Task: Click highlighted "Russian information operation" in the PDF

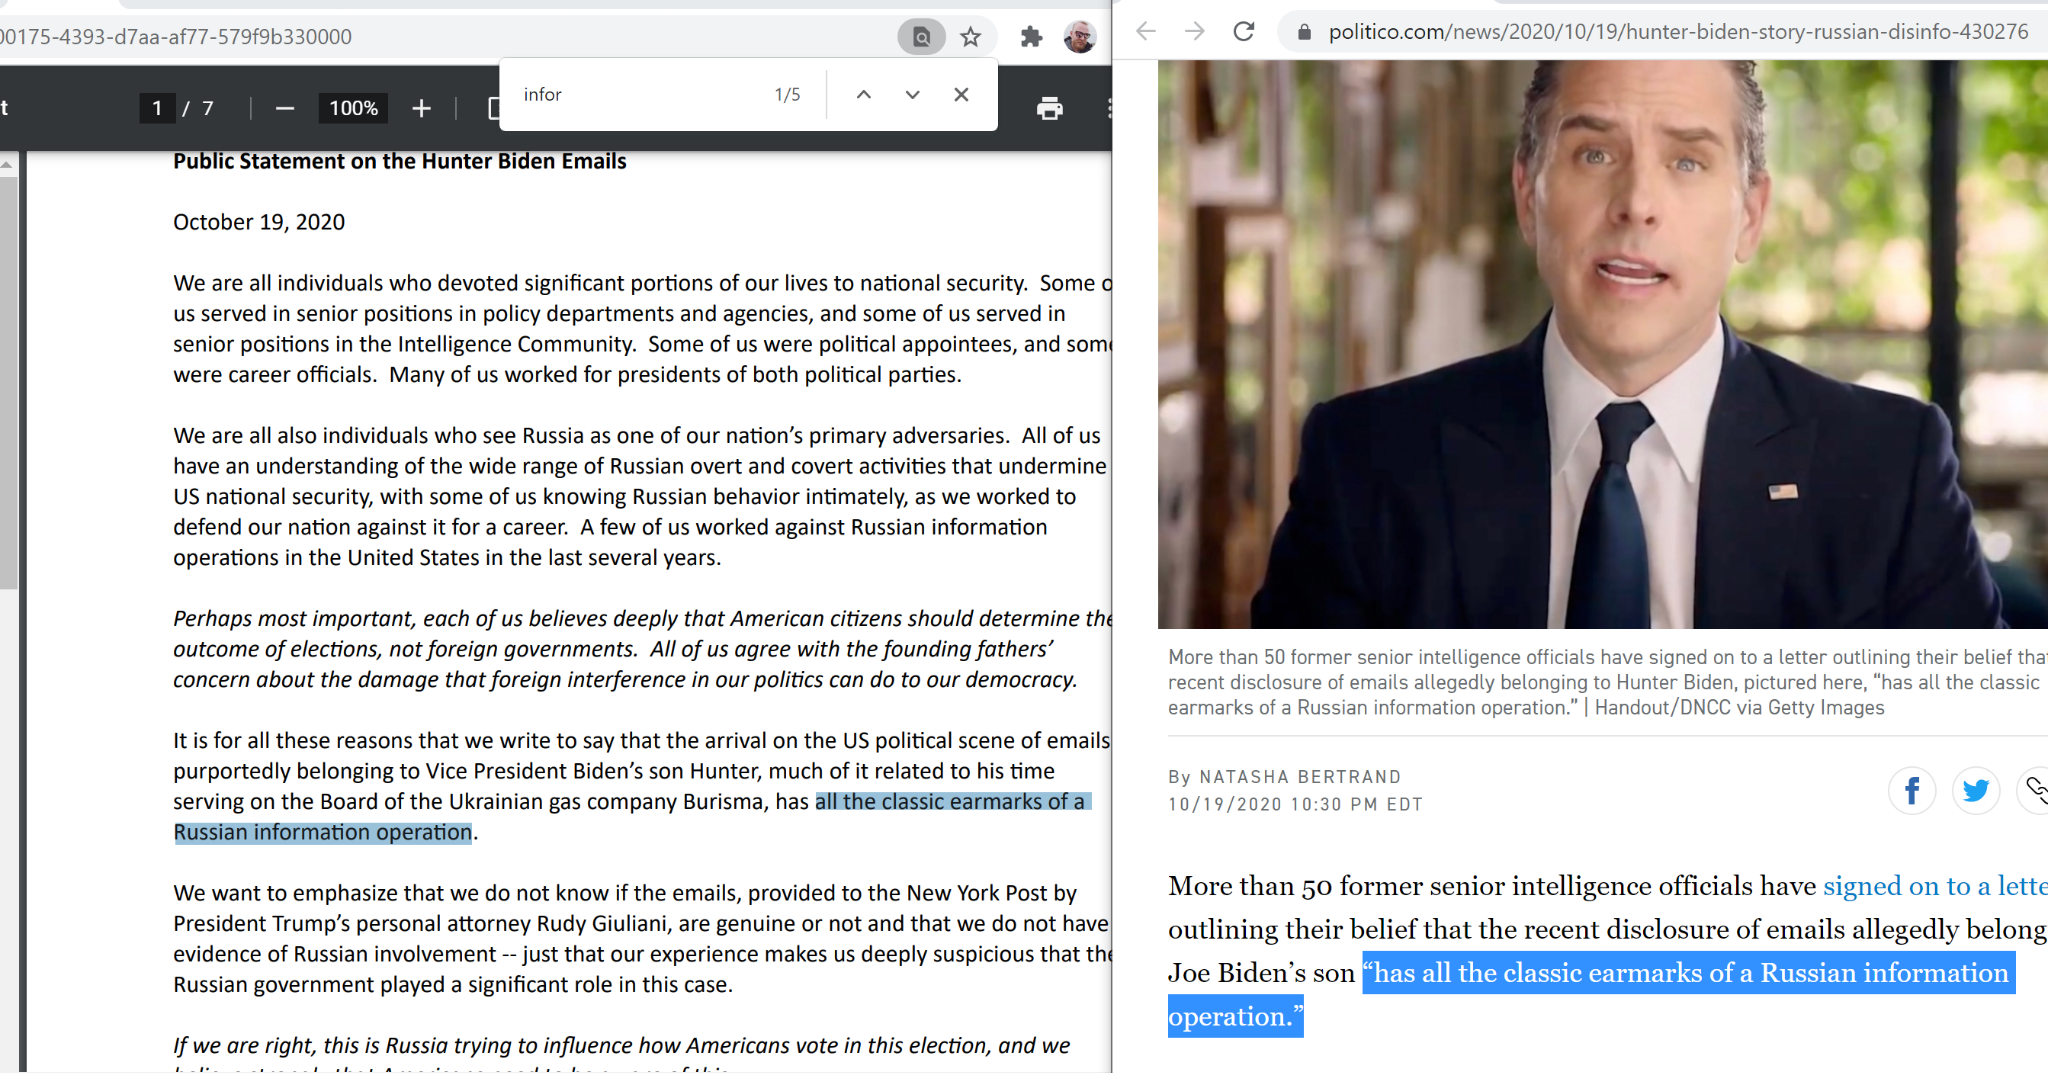Action: point(323,832)
